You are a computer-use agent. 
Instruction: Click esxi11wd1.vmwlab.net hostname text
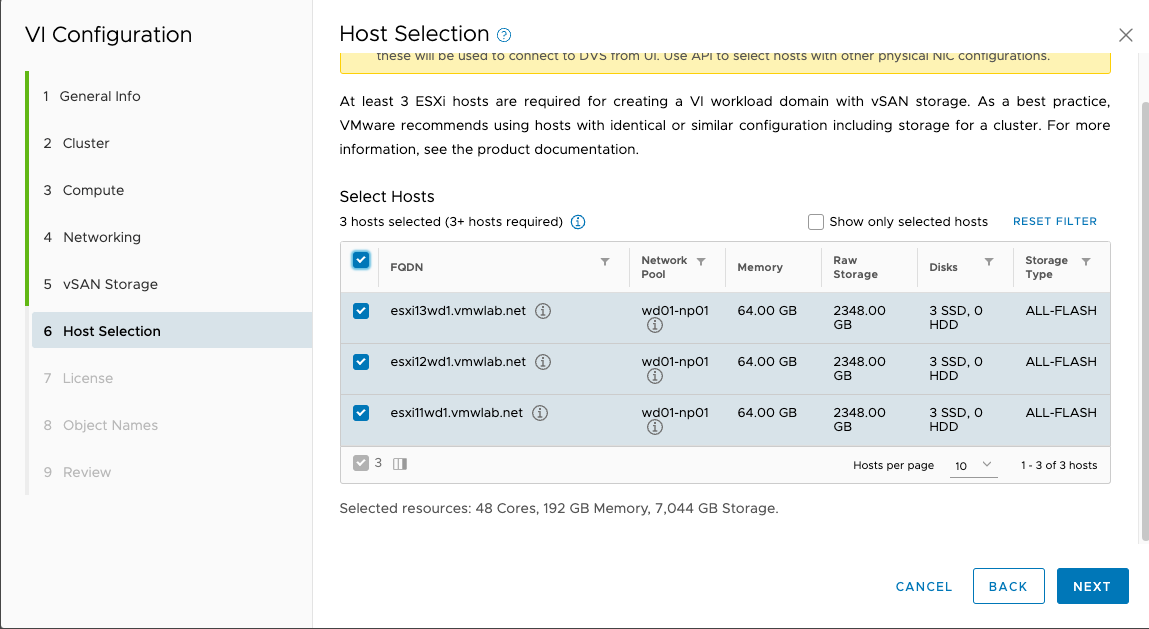click(x=457, y=413)
